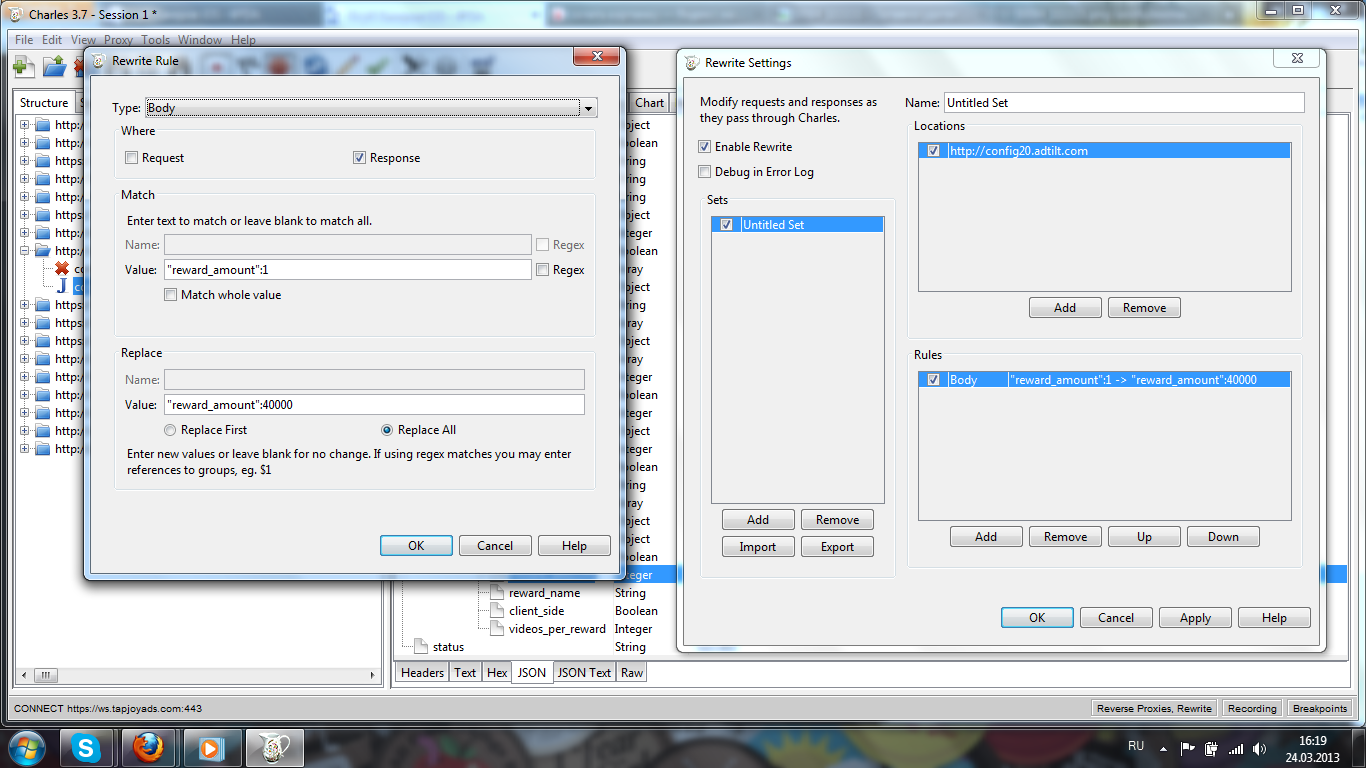
Task: Click the power tray icon
Action: tap(1211, 748)
